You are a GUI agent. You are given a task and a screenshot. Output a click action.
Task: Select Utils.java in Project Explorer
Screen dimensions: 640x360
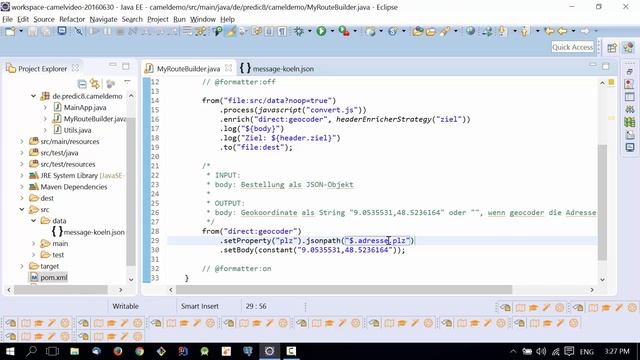[x=77, y=130]
